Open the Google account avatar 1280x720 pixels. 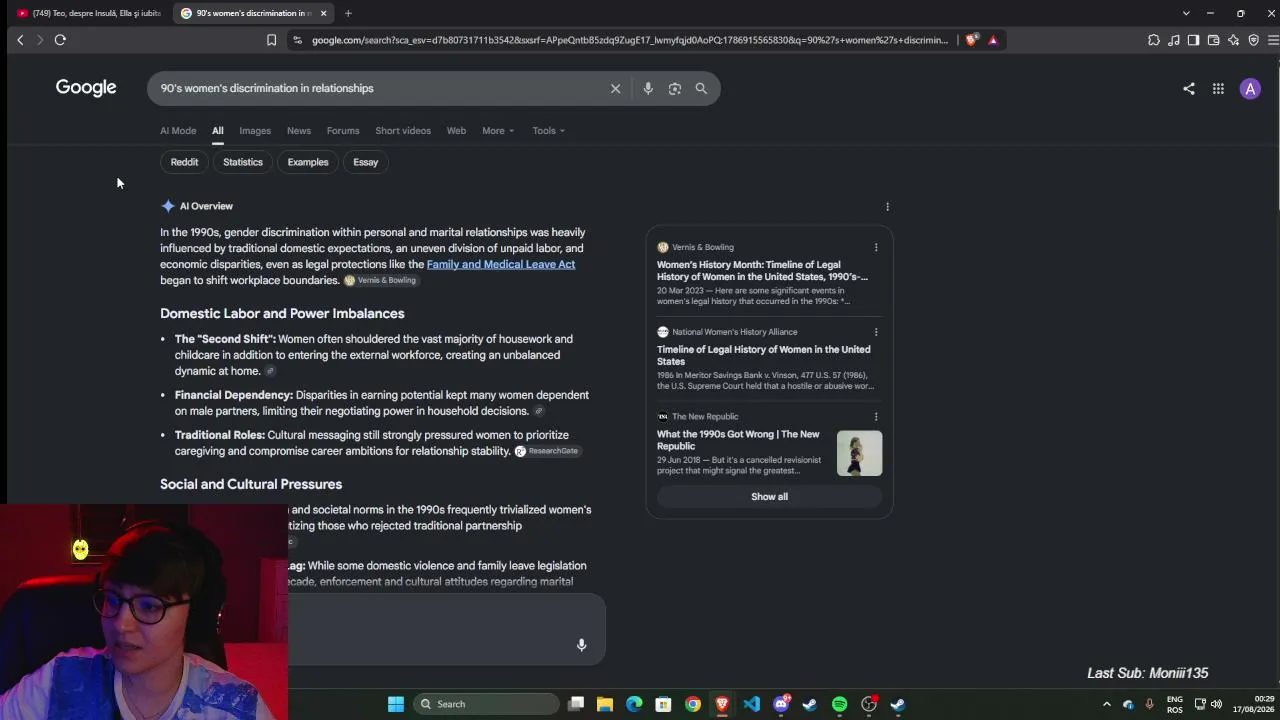tap(1250, 89)
